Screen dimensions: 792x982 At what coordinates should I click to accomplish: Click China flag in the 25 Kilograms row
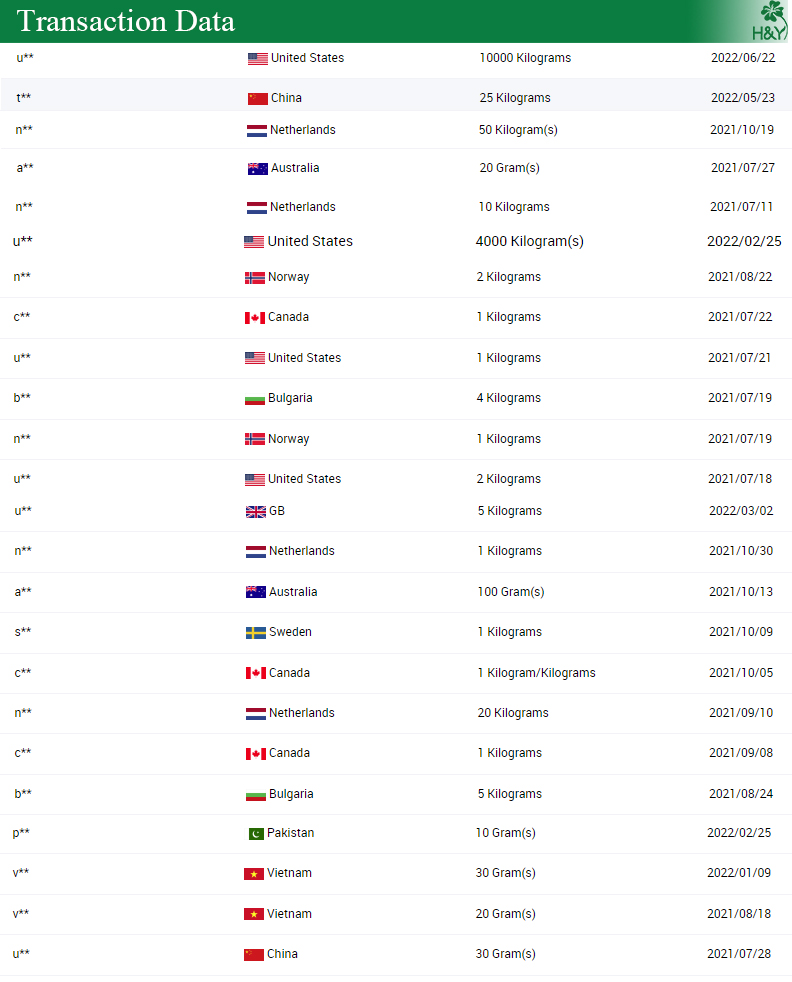tap(258, 99)
